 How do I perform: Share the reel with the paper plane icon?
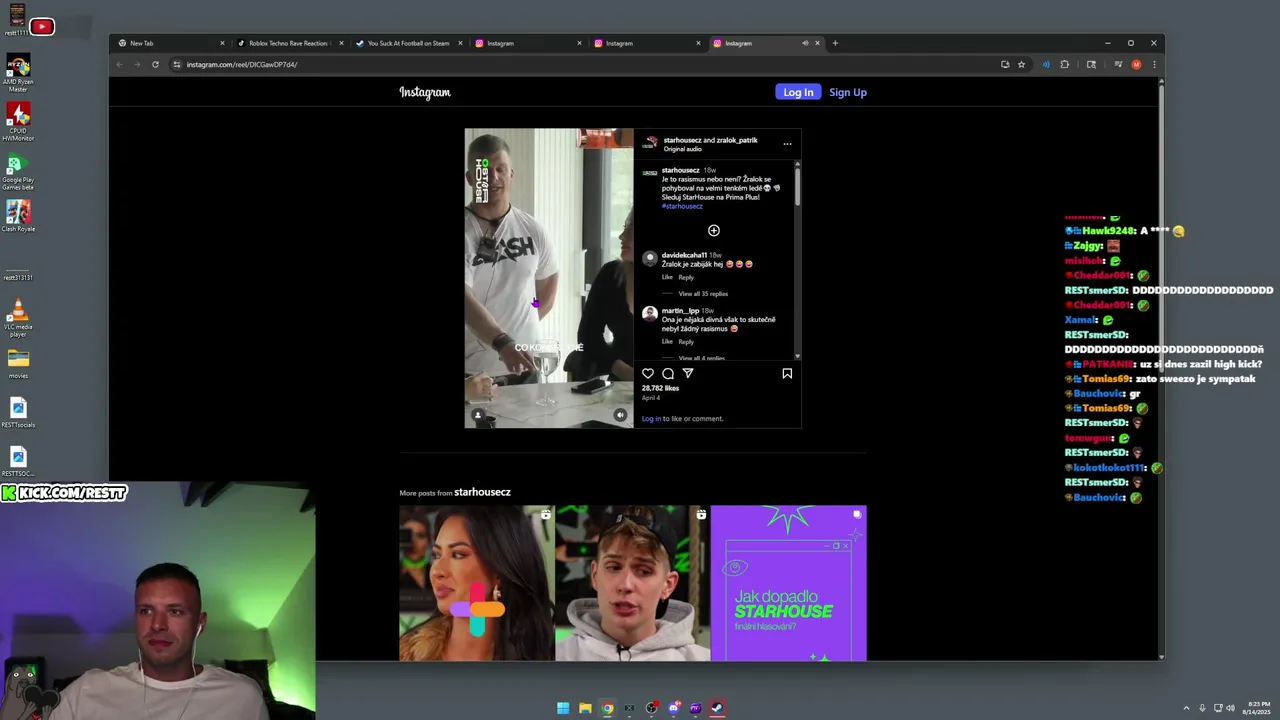[688, 374]
